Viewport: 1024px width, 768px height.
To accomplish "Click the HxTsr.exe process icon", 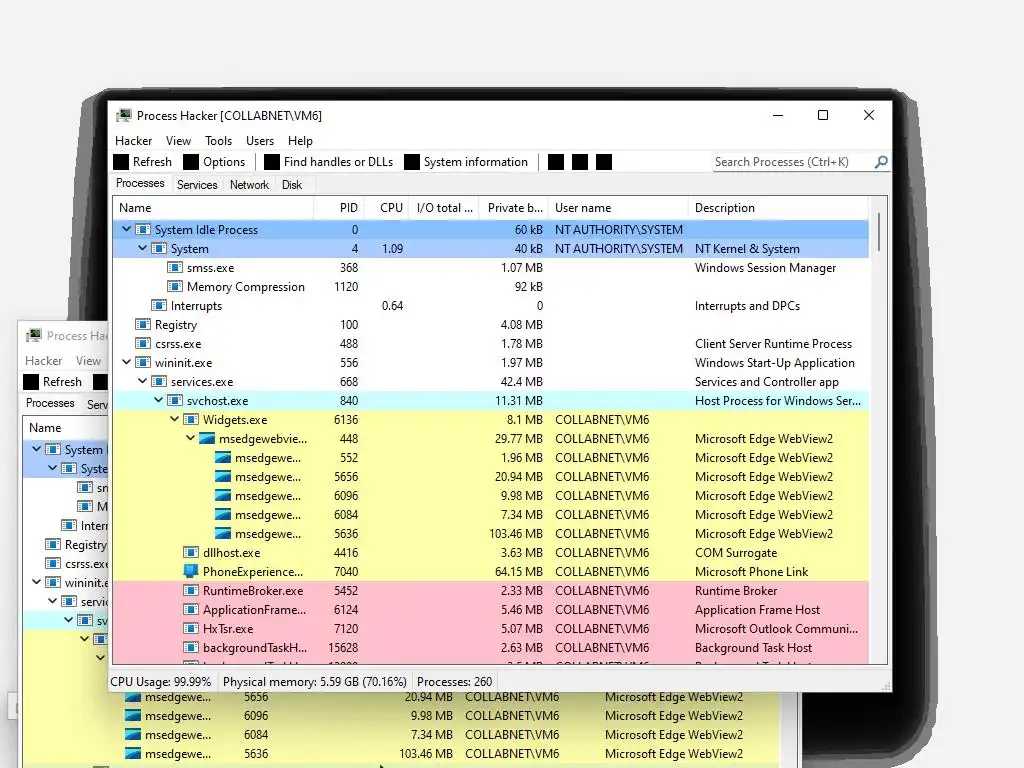I will [191, 628].
